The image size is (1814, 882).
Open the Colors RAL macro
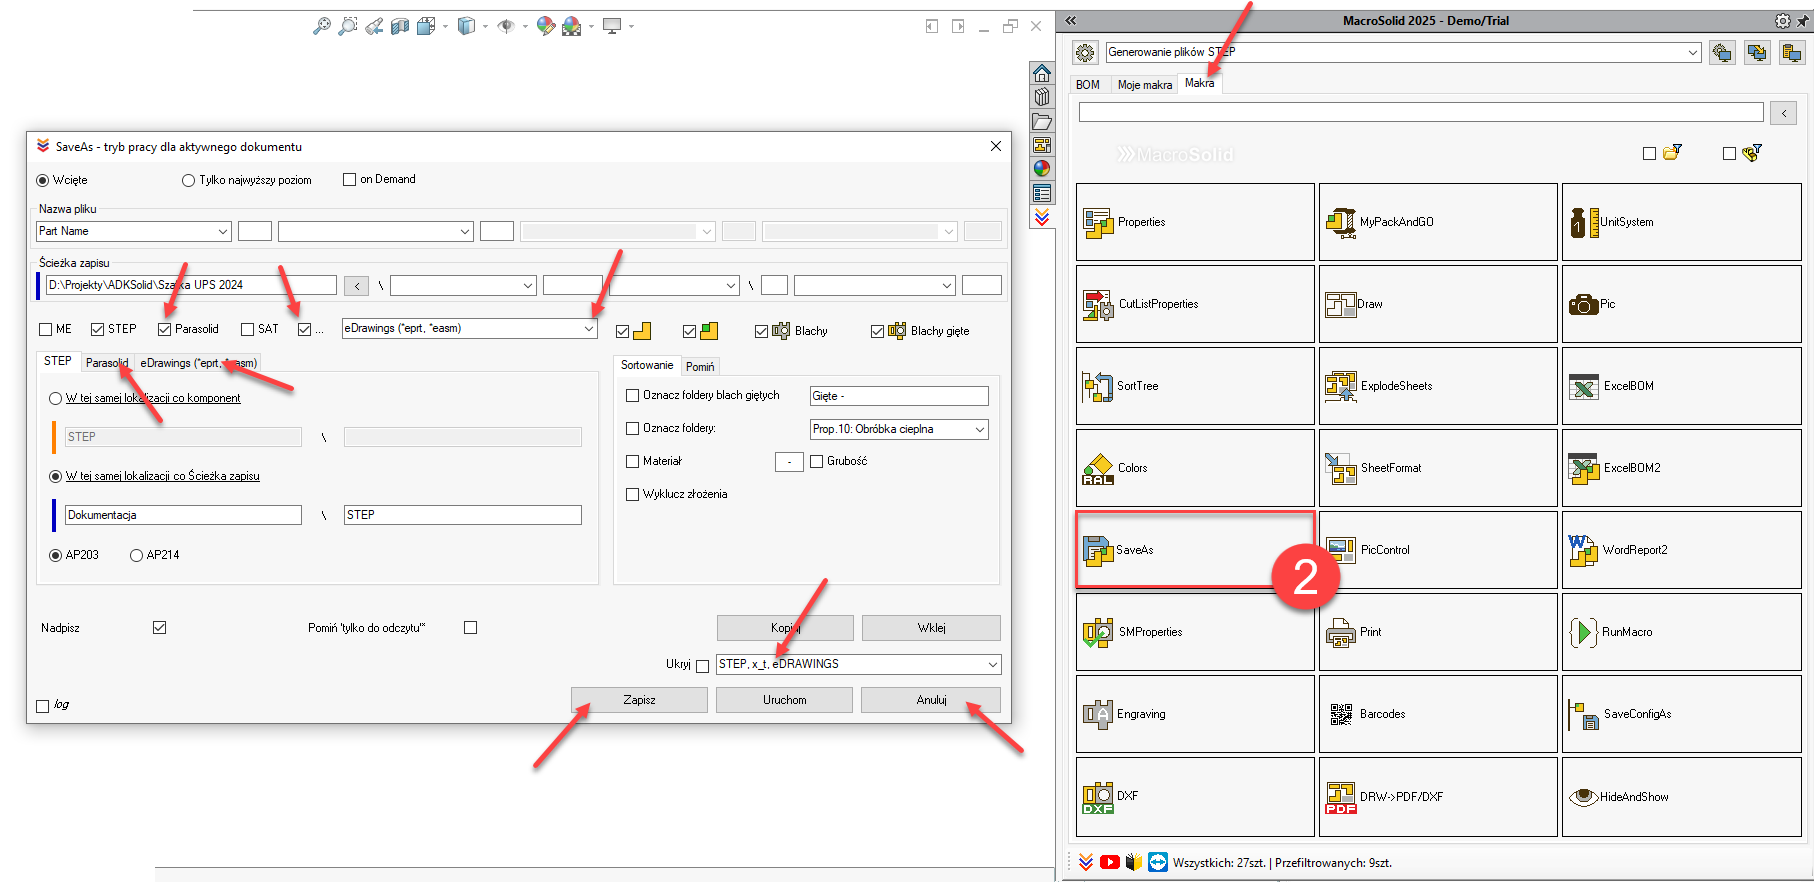coord(1195,468)
